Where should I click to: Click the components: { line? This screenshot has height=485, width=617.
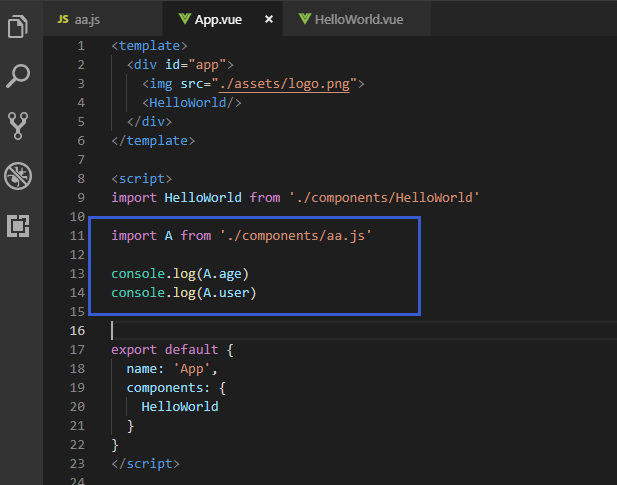click(x=176, y=388)
